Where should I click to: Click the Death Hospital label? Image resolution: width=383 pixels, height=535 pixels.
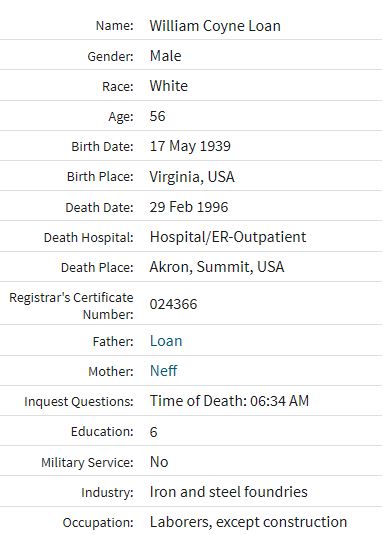(89, 237)
